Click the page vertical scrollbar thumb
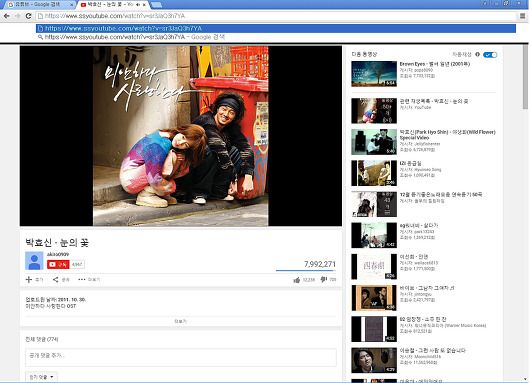Image resolution: width=530 pixels, height=383 pixels. pyautogui.click(x=525, y=77)
